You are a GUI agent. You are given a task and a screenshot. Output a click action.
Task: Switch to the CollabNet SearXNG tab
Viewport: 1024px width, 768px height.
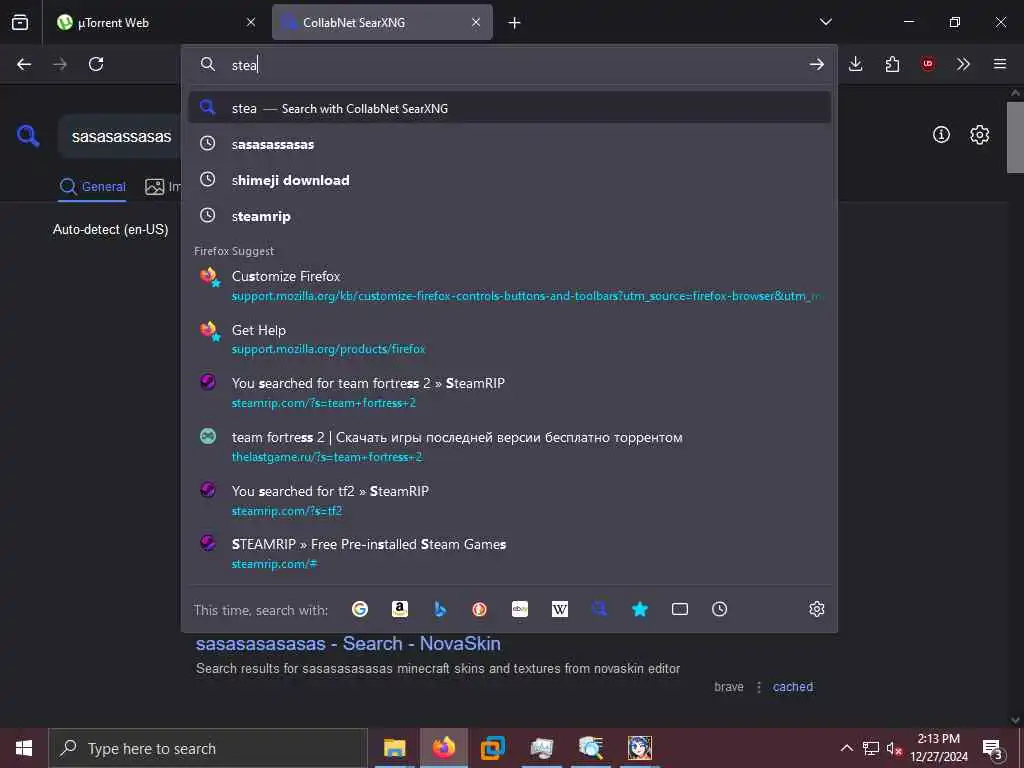[382, 22]
